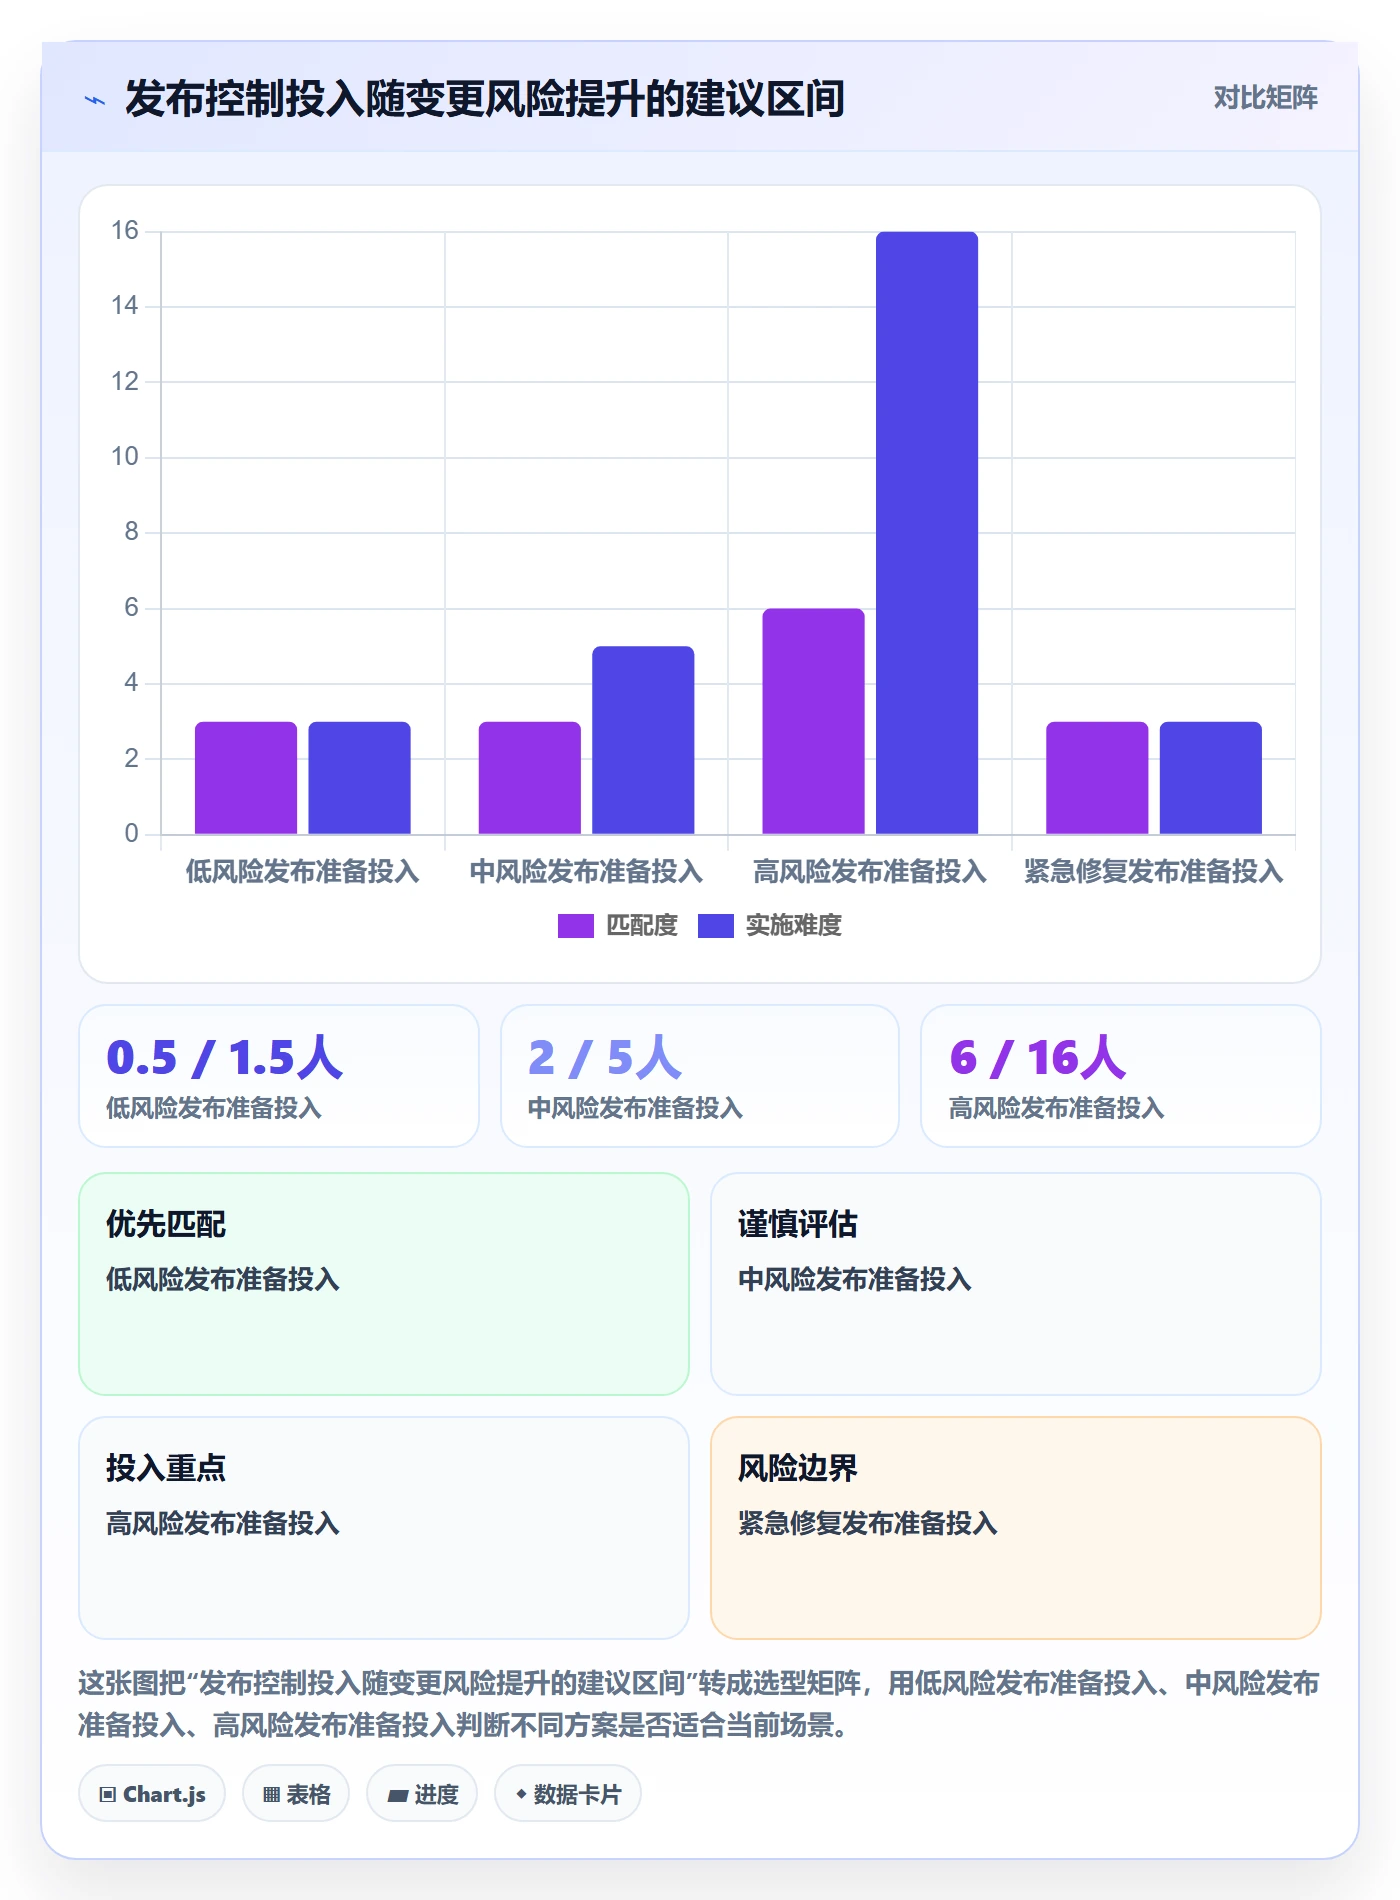The height and width of the screenshot is (1900, 1400).
Task: Click the description paragraph starting with 这张图把
Action: tap(699, 1704)
